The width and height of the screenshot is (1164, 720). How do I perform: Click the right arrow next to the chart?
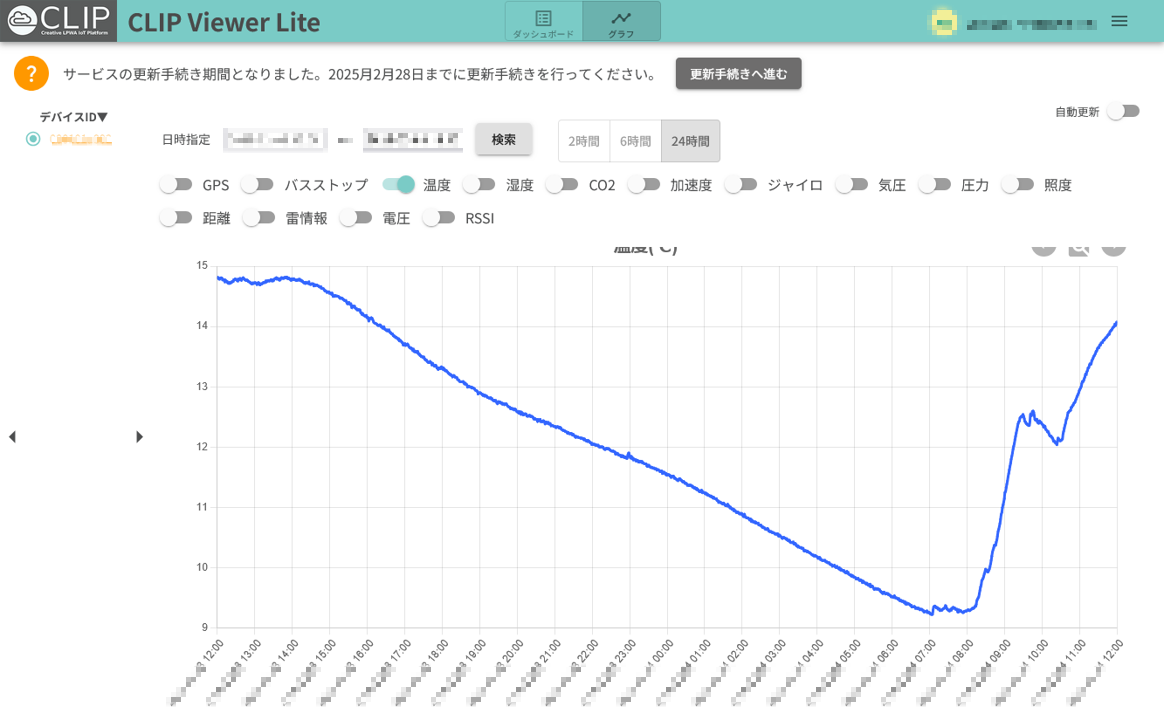tap(139, 437)
